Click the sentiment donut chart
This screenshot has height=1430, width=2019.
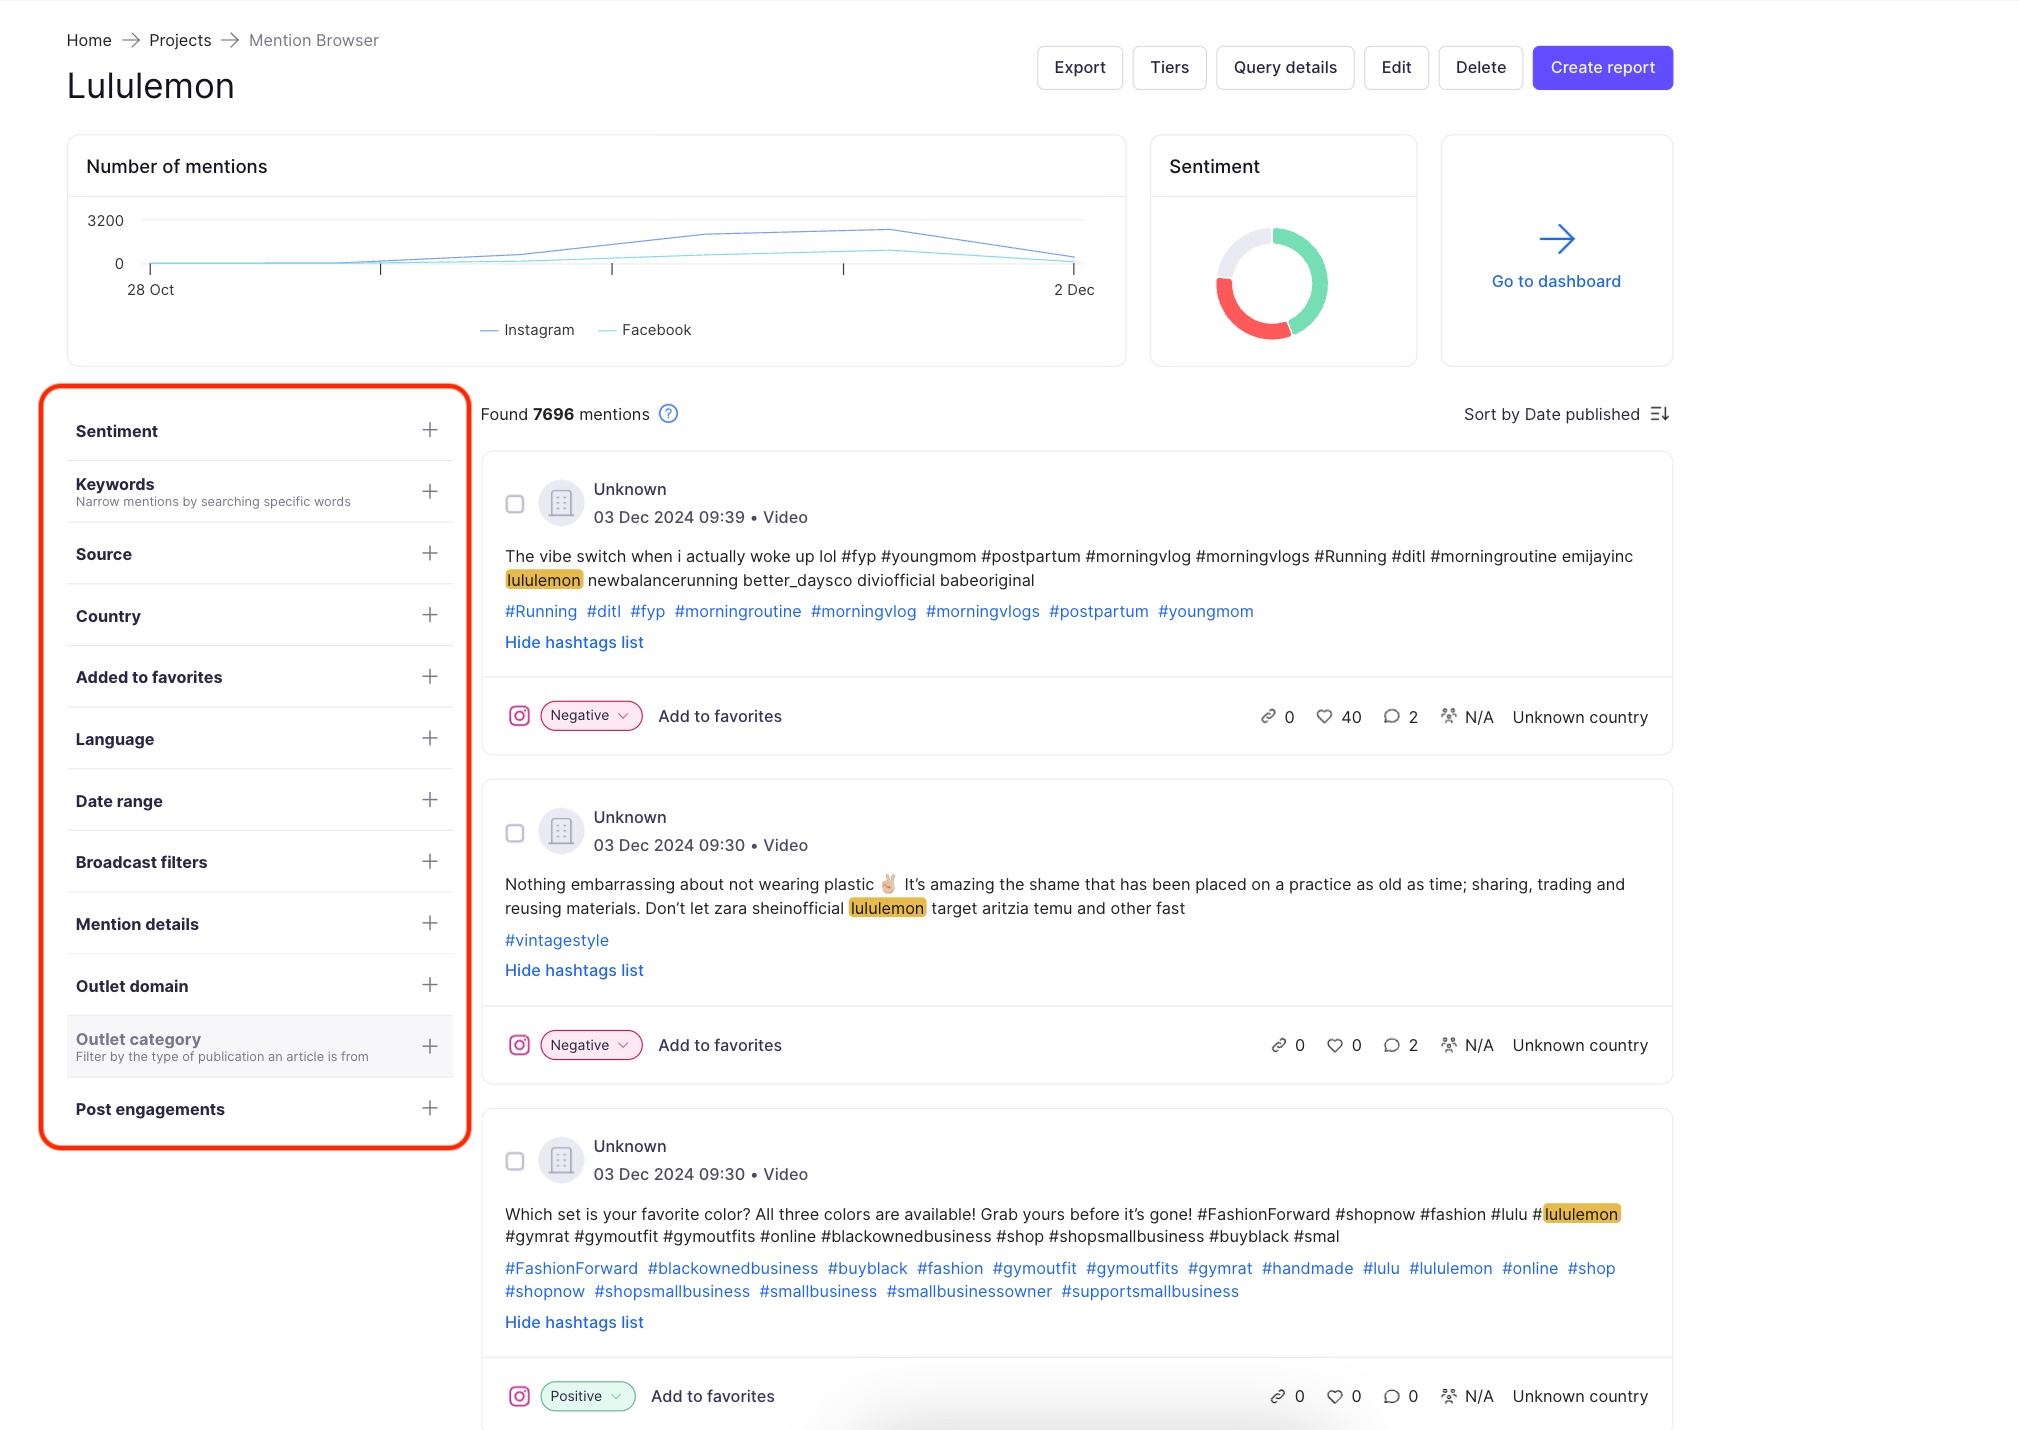(1272, 283)
